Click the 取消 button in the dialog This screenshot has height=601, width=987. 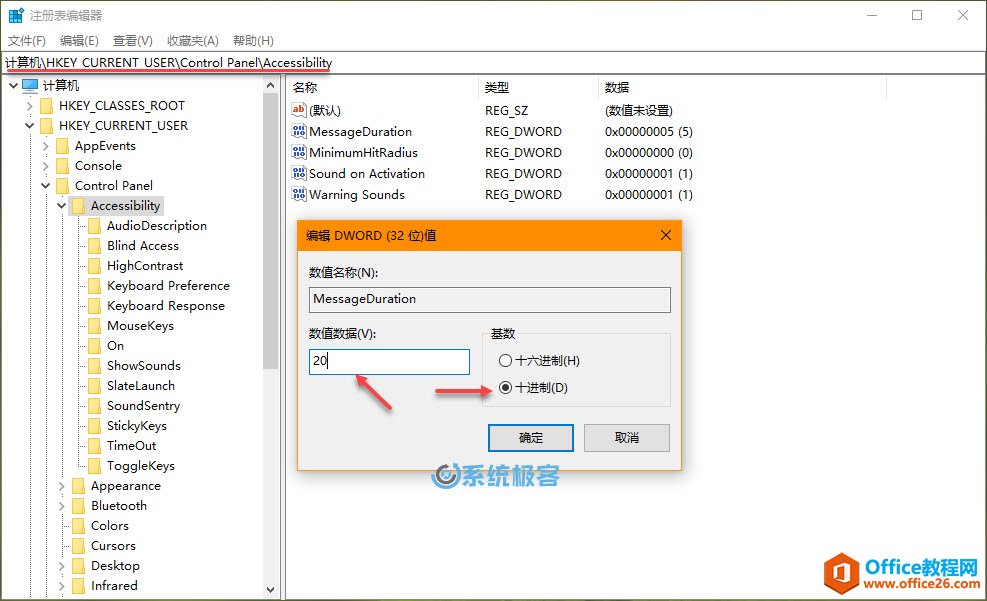(627, 438)
